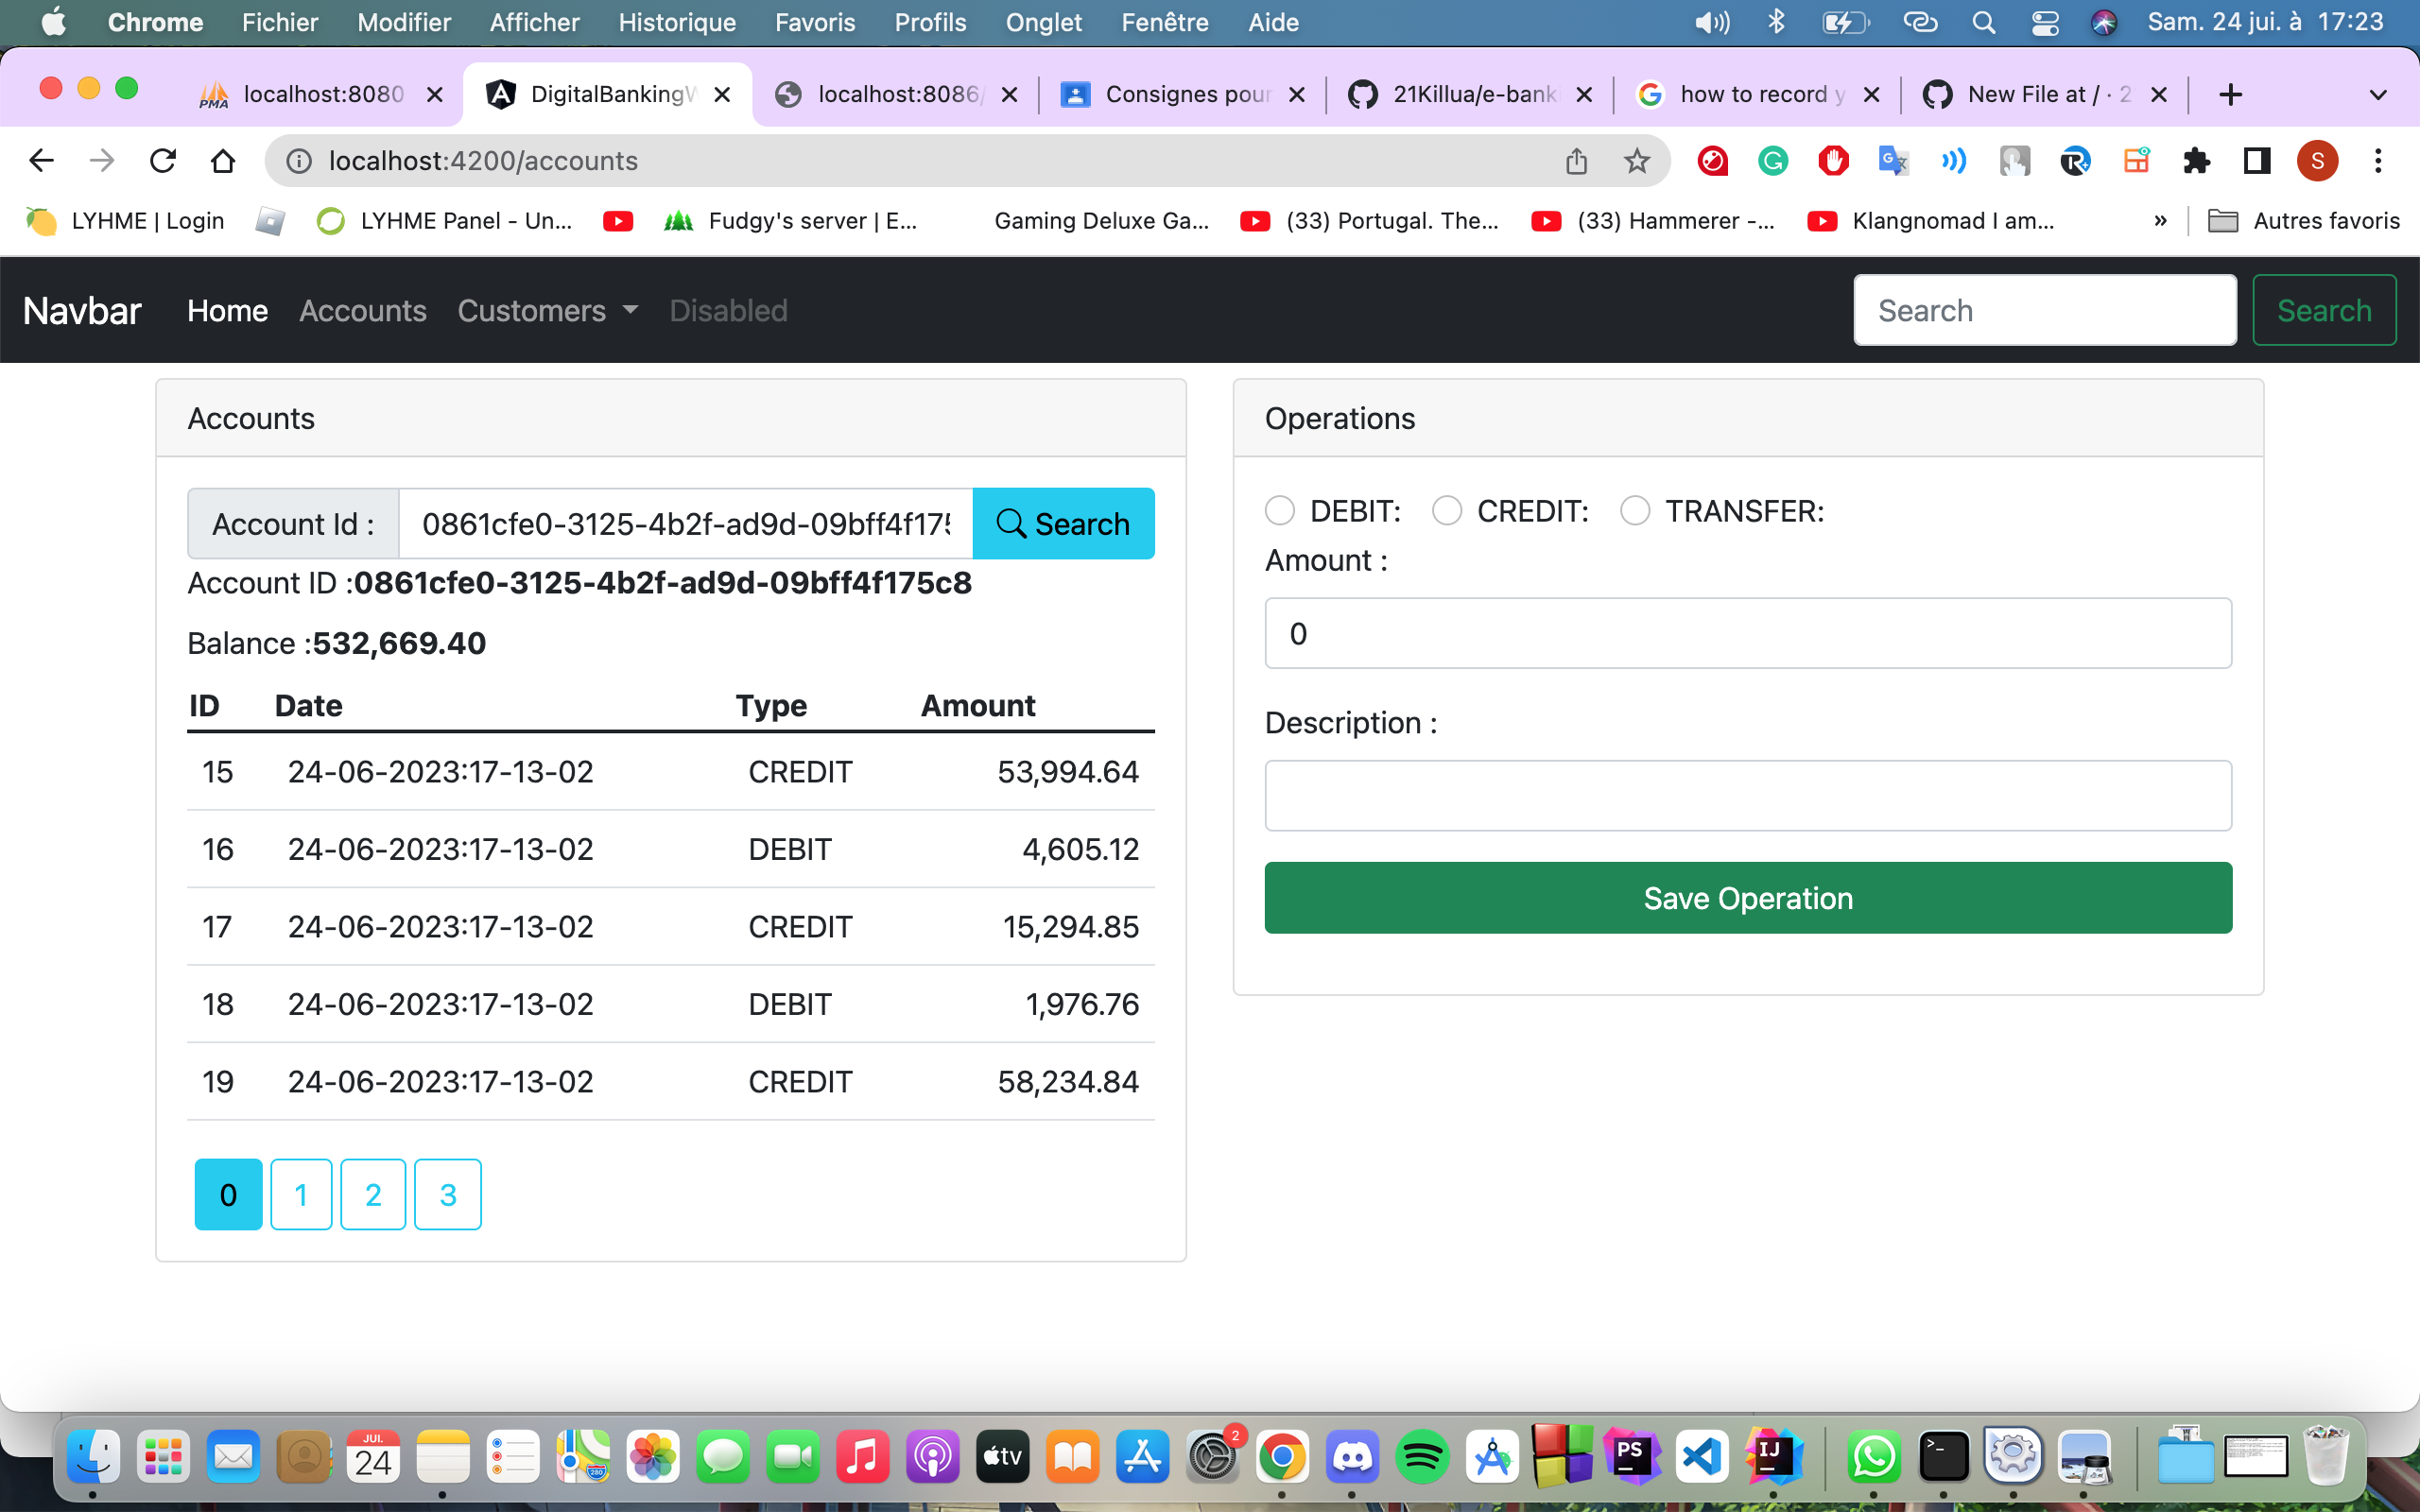Open the Grammarly extension icon
This screenshot has width=2420, height=1512.
click(1773, 160)
